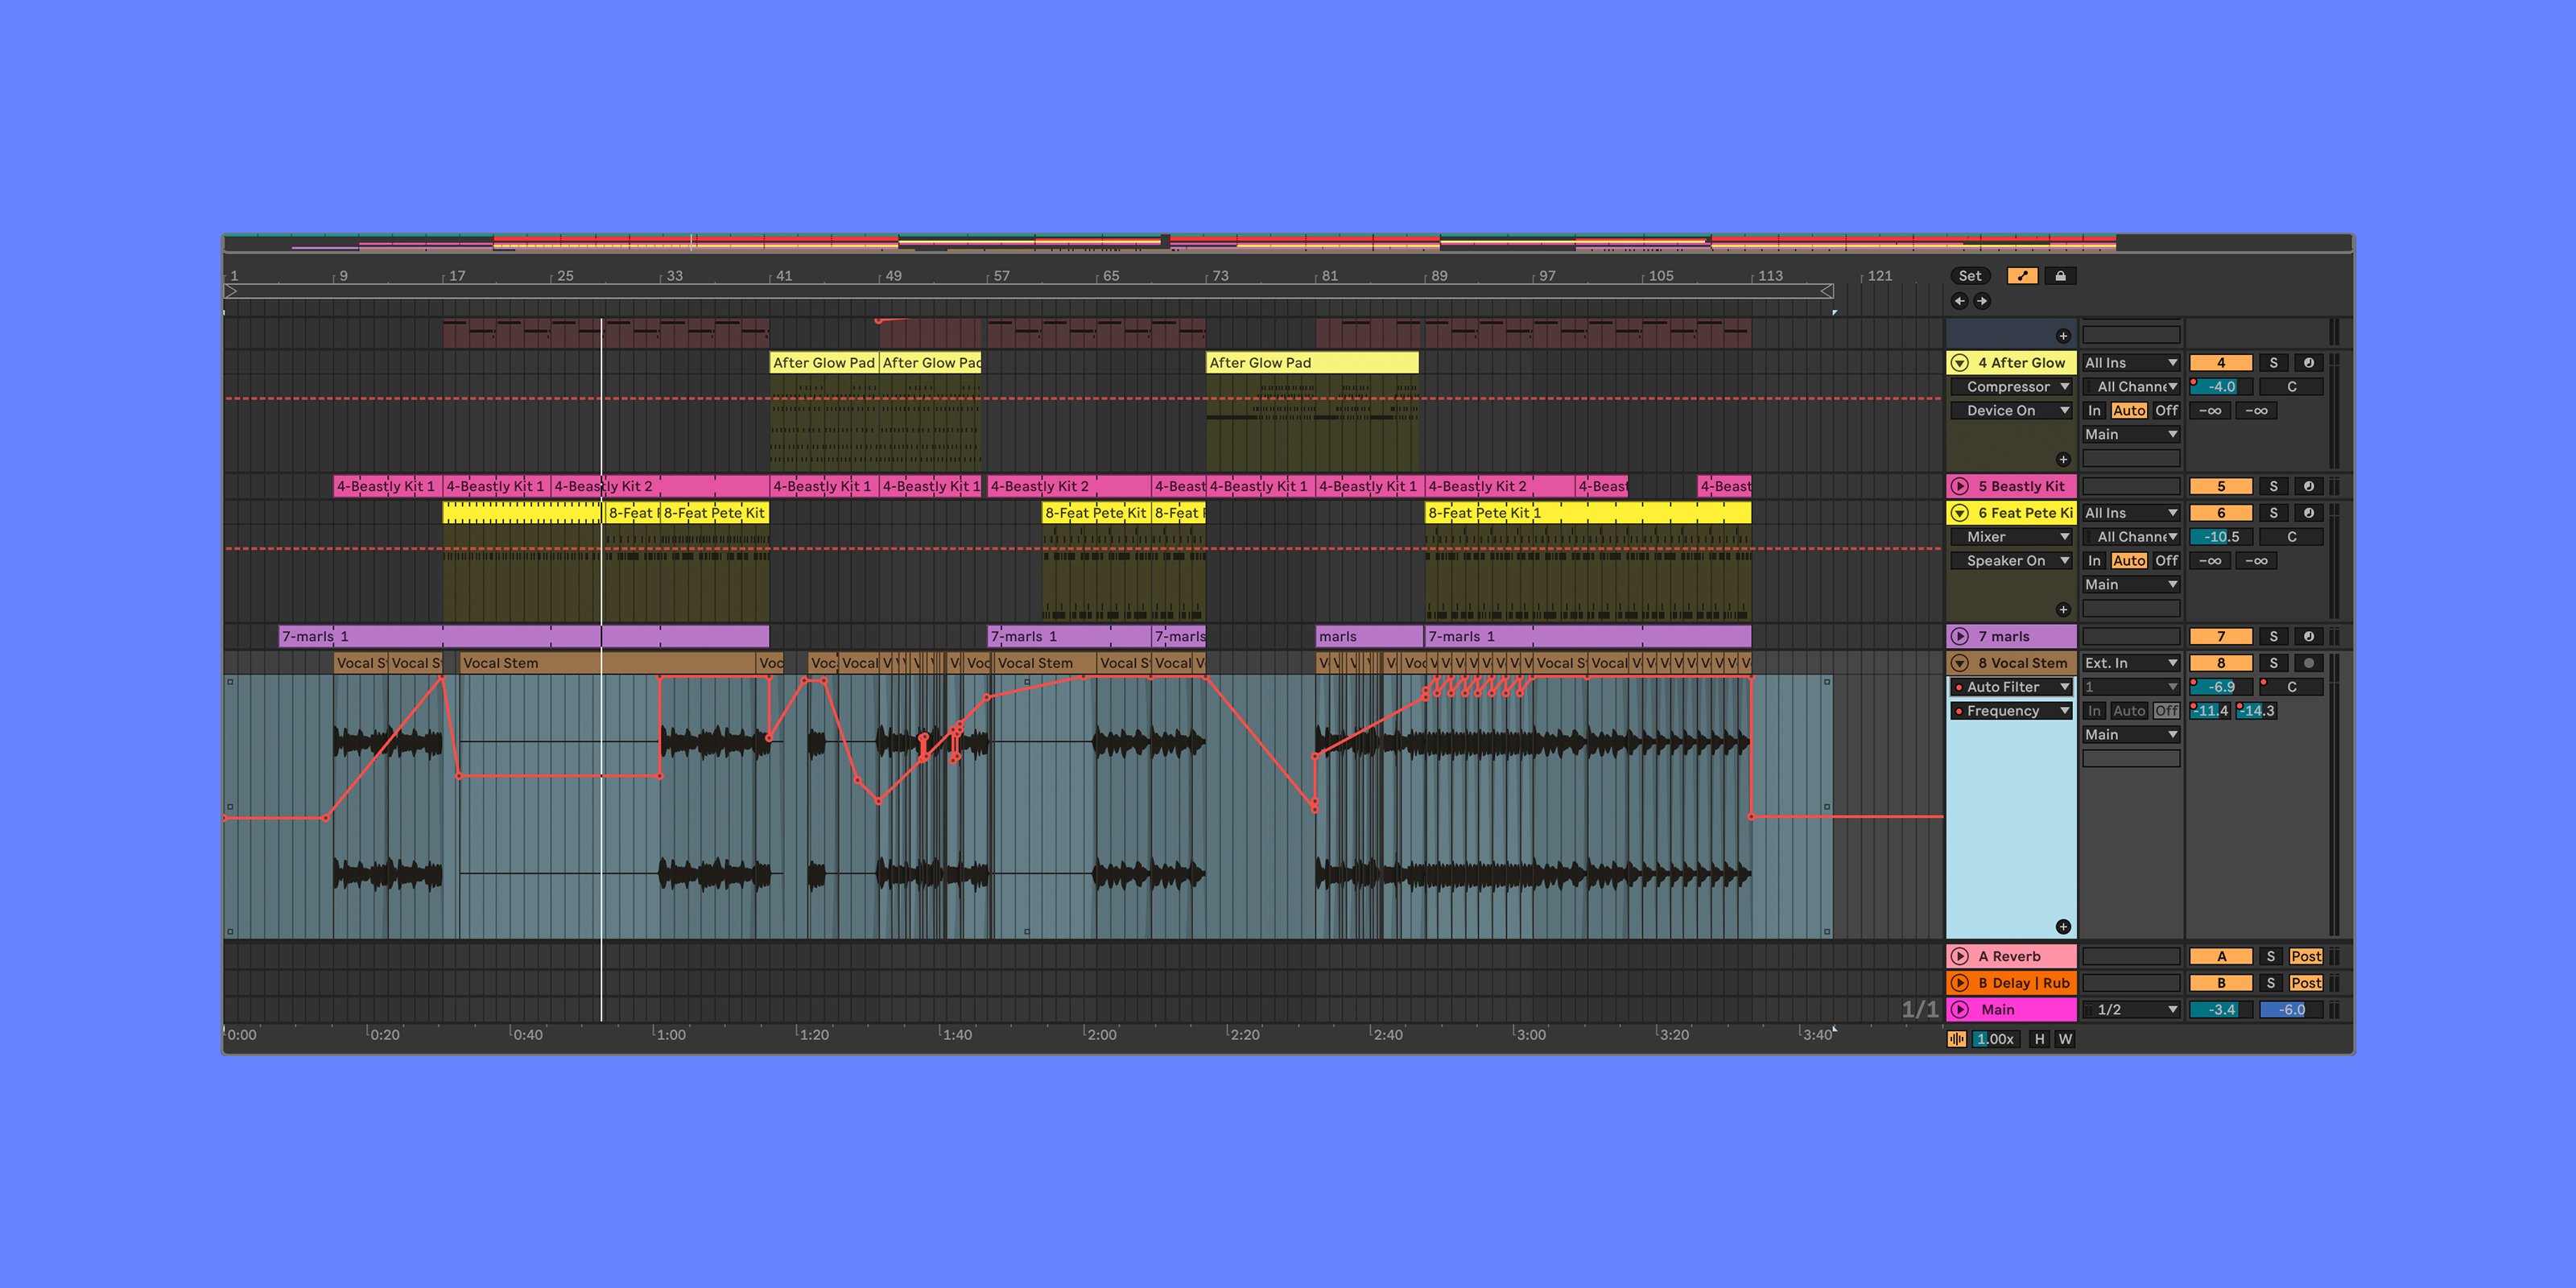Solo the Beastly Kit track
The height and width of the screenshot is (1288, 2576).
(x=2273, y=486)
